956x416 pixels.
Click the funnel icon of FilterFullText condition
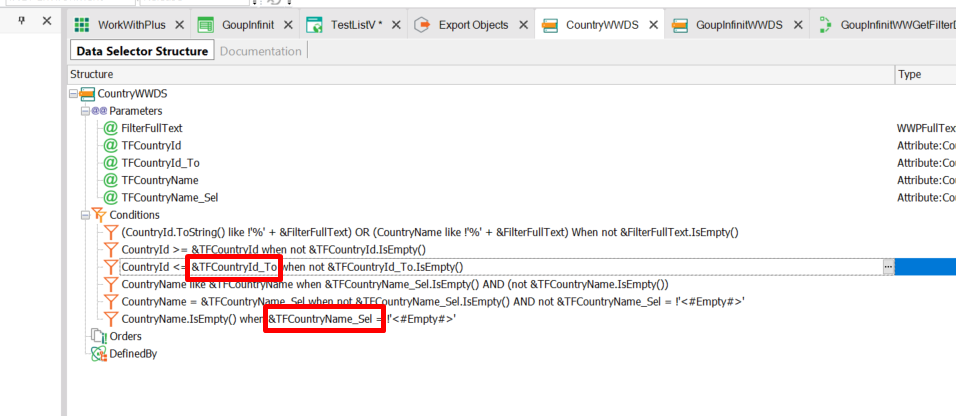pyautogui.click(x=110, y=232)
